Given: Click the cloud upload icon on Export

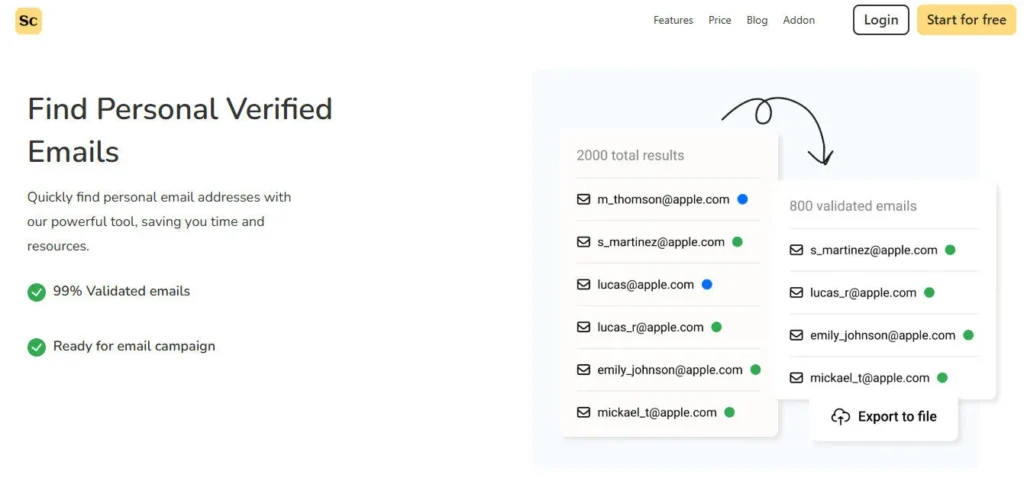Looking at the screenshot, I should click(840, 417).
